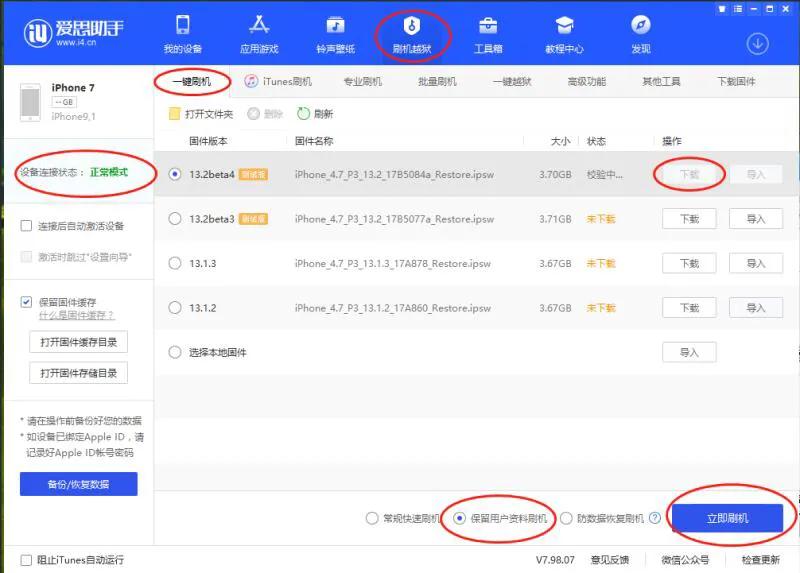Select firmware 13.2beta3 radio button
The width and height of the screenshot is (800, 573).
tap(175, 219)
